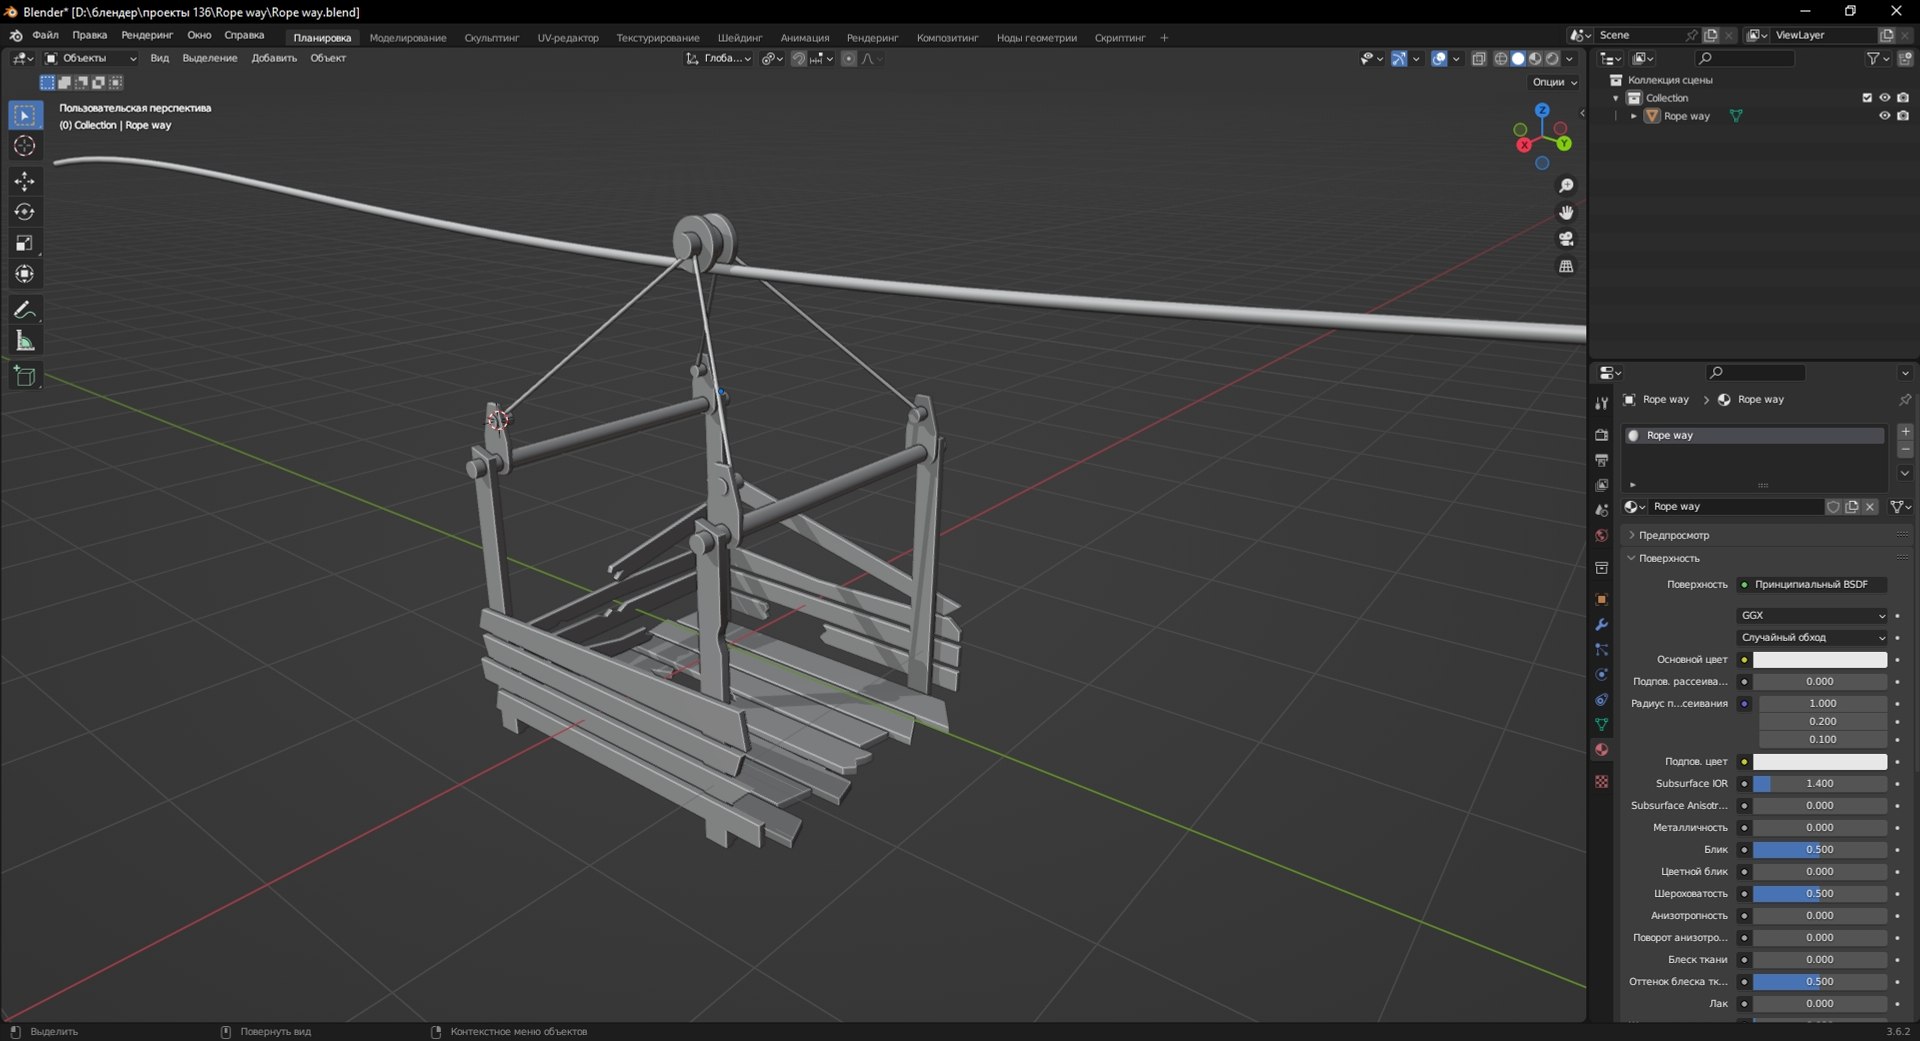Screen dimensions: 1920x1041
Task: Toggle viewport overlays button
Action: (x=1439, y=59)
